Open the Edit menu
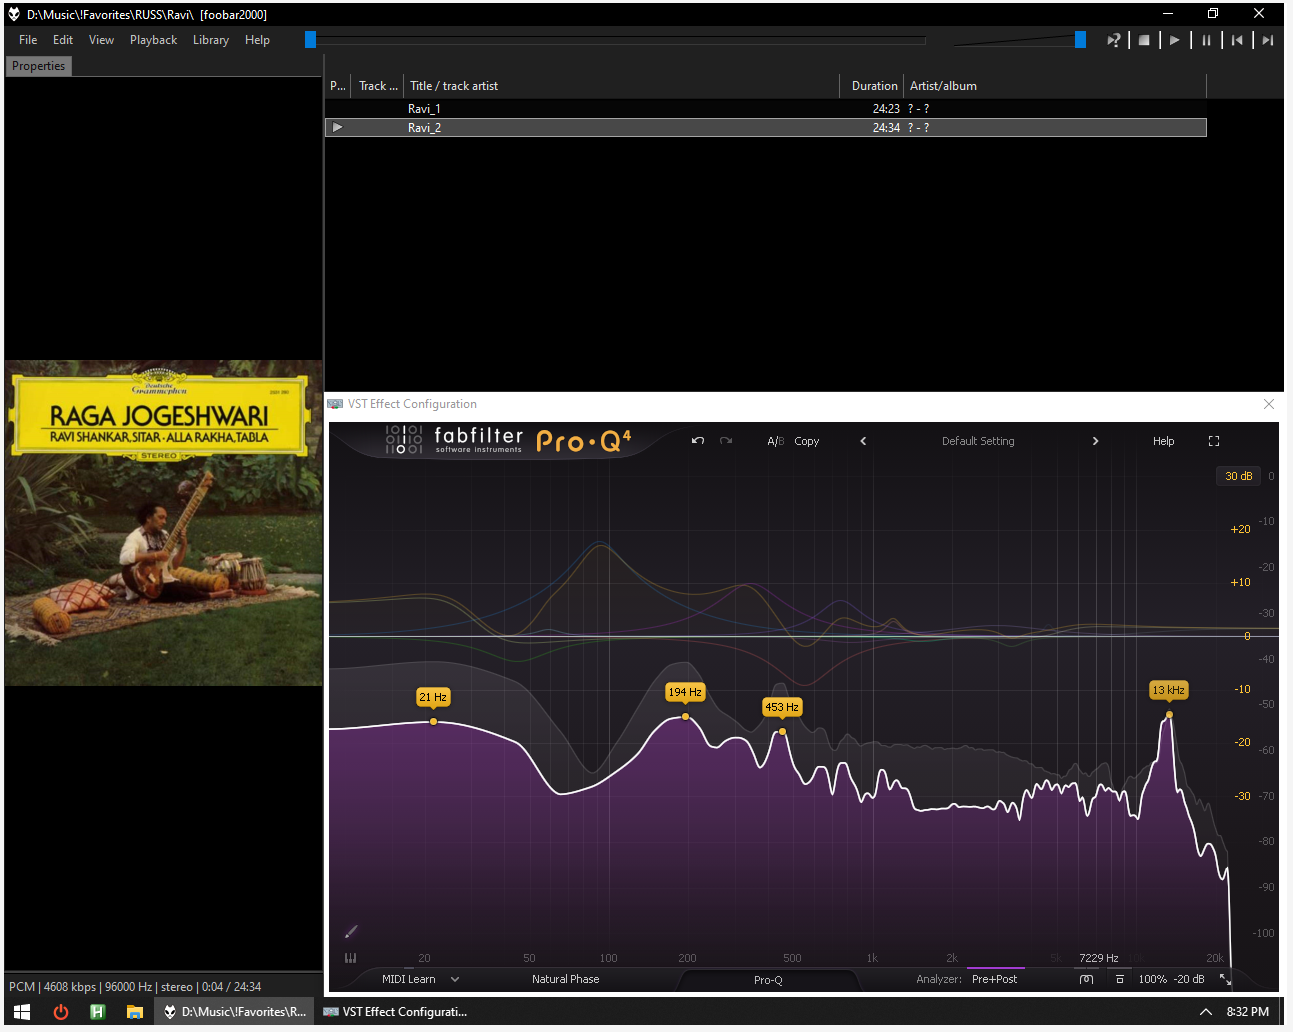This screenshot has height=1032, width=1293. 63,40
